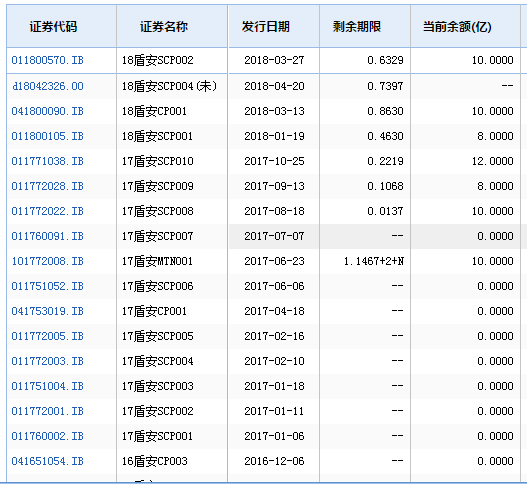Open security 011760091.IB

[47, 236]
